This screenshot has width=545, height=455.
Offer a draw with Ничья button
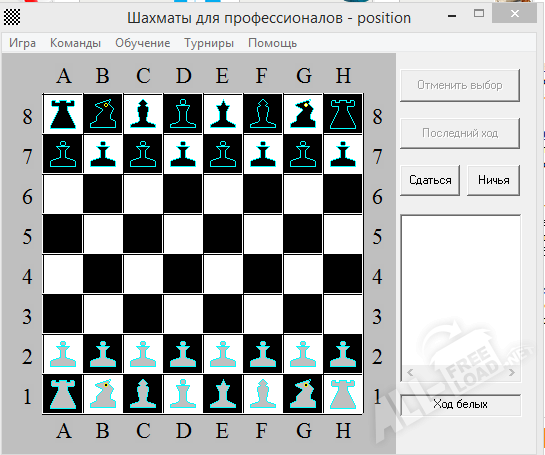click(x=494, y=180)
